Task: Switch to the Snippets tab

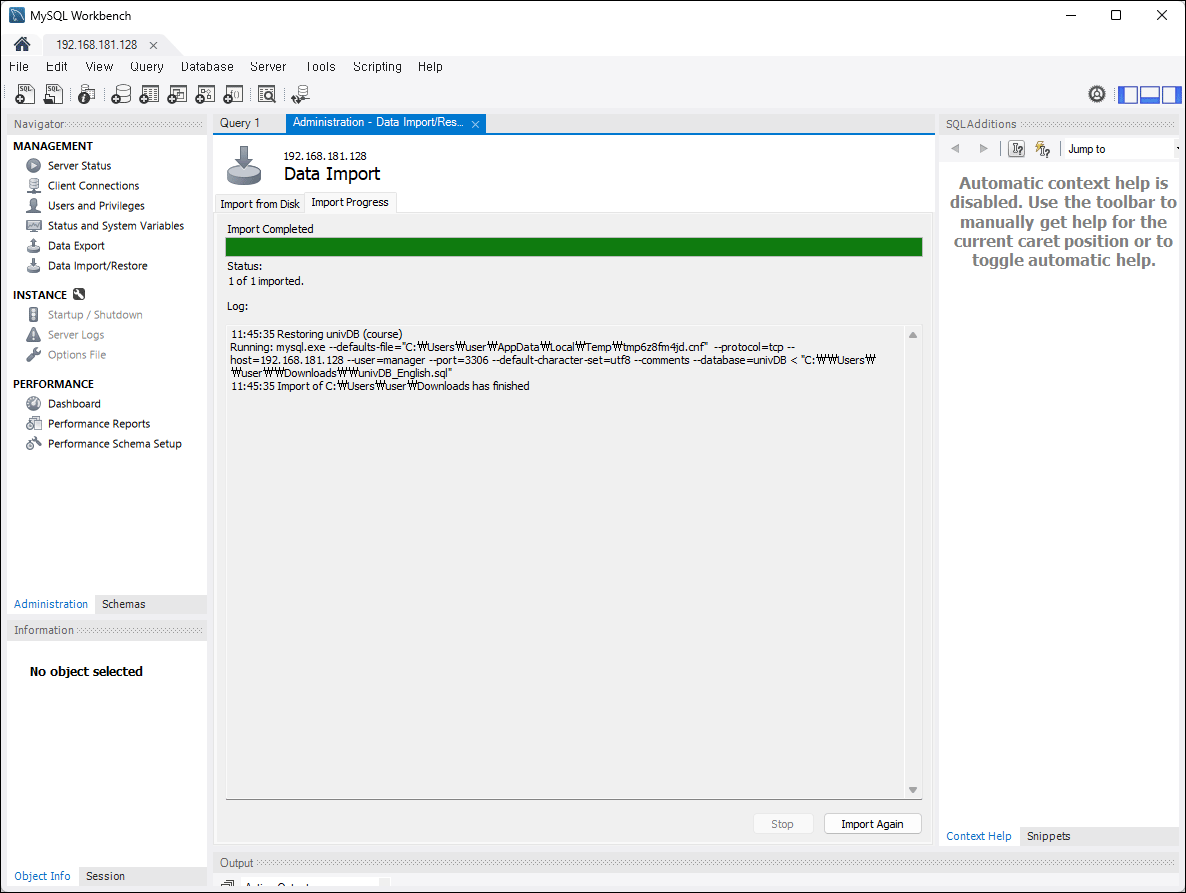Action: tap(1048, 836)
